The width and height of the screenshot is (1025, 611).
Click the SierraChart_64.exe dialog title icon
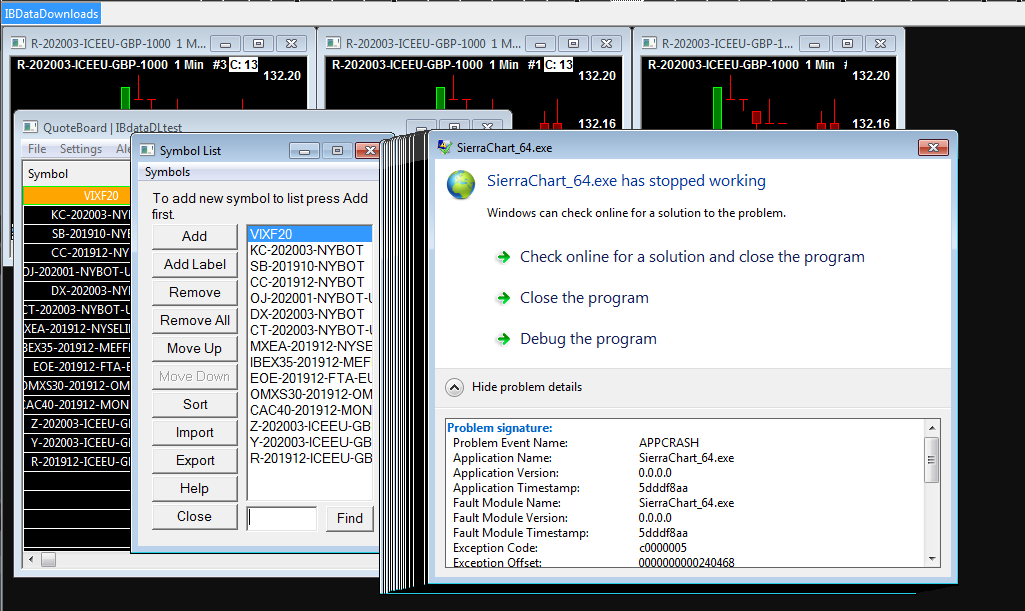coord(445,148)
